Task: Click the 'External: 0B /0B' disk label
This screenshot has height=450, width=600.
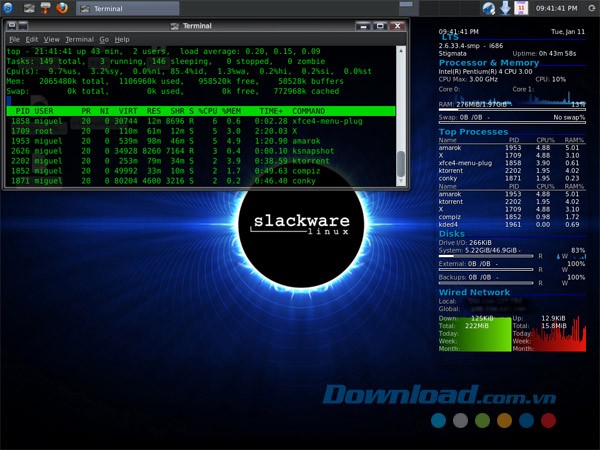Action: coord(465,264)
